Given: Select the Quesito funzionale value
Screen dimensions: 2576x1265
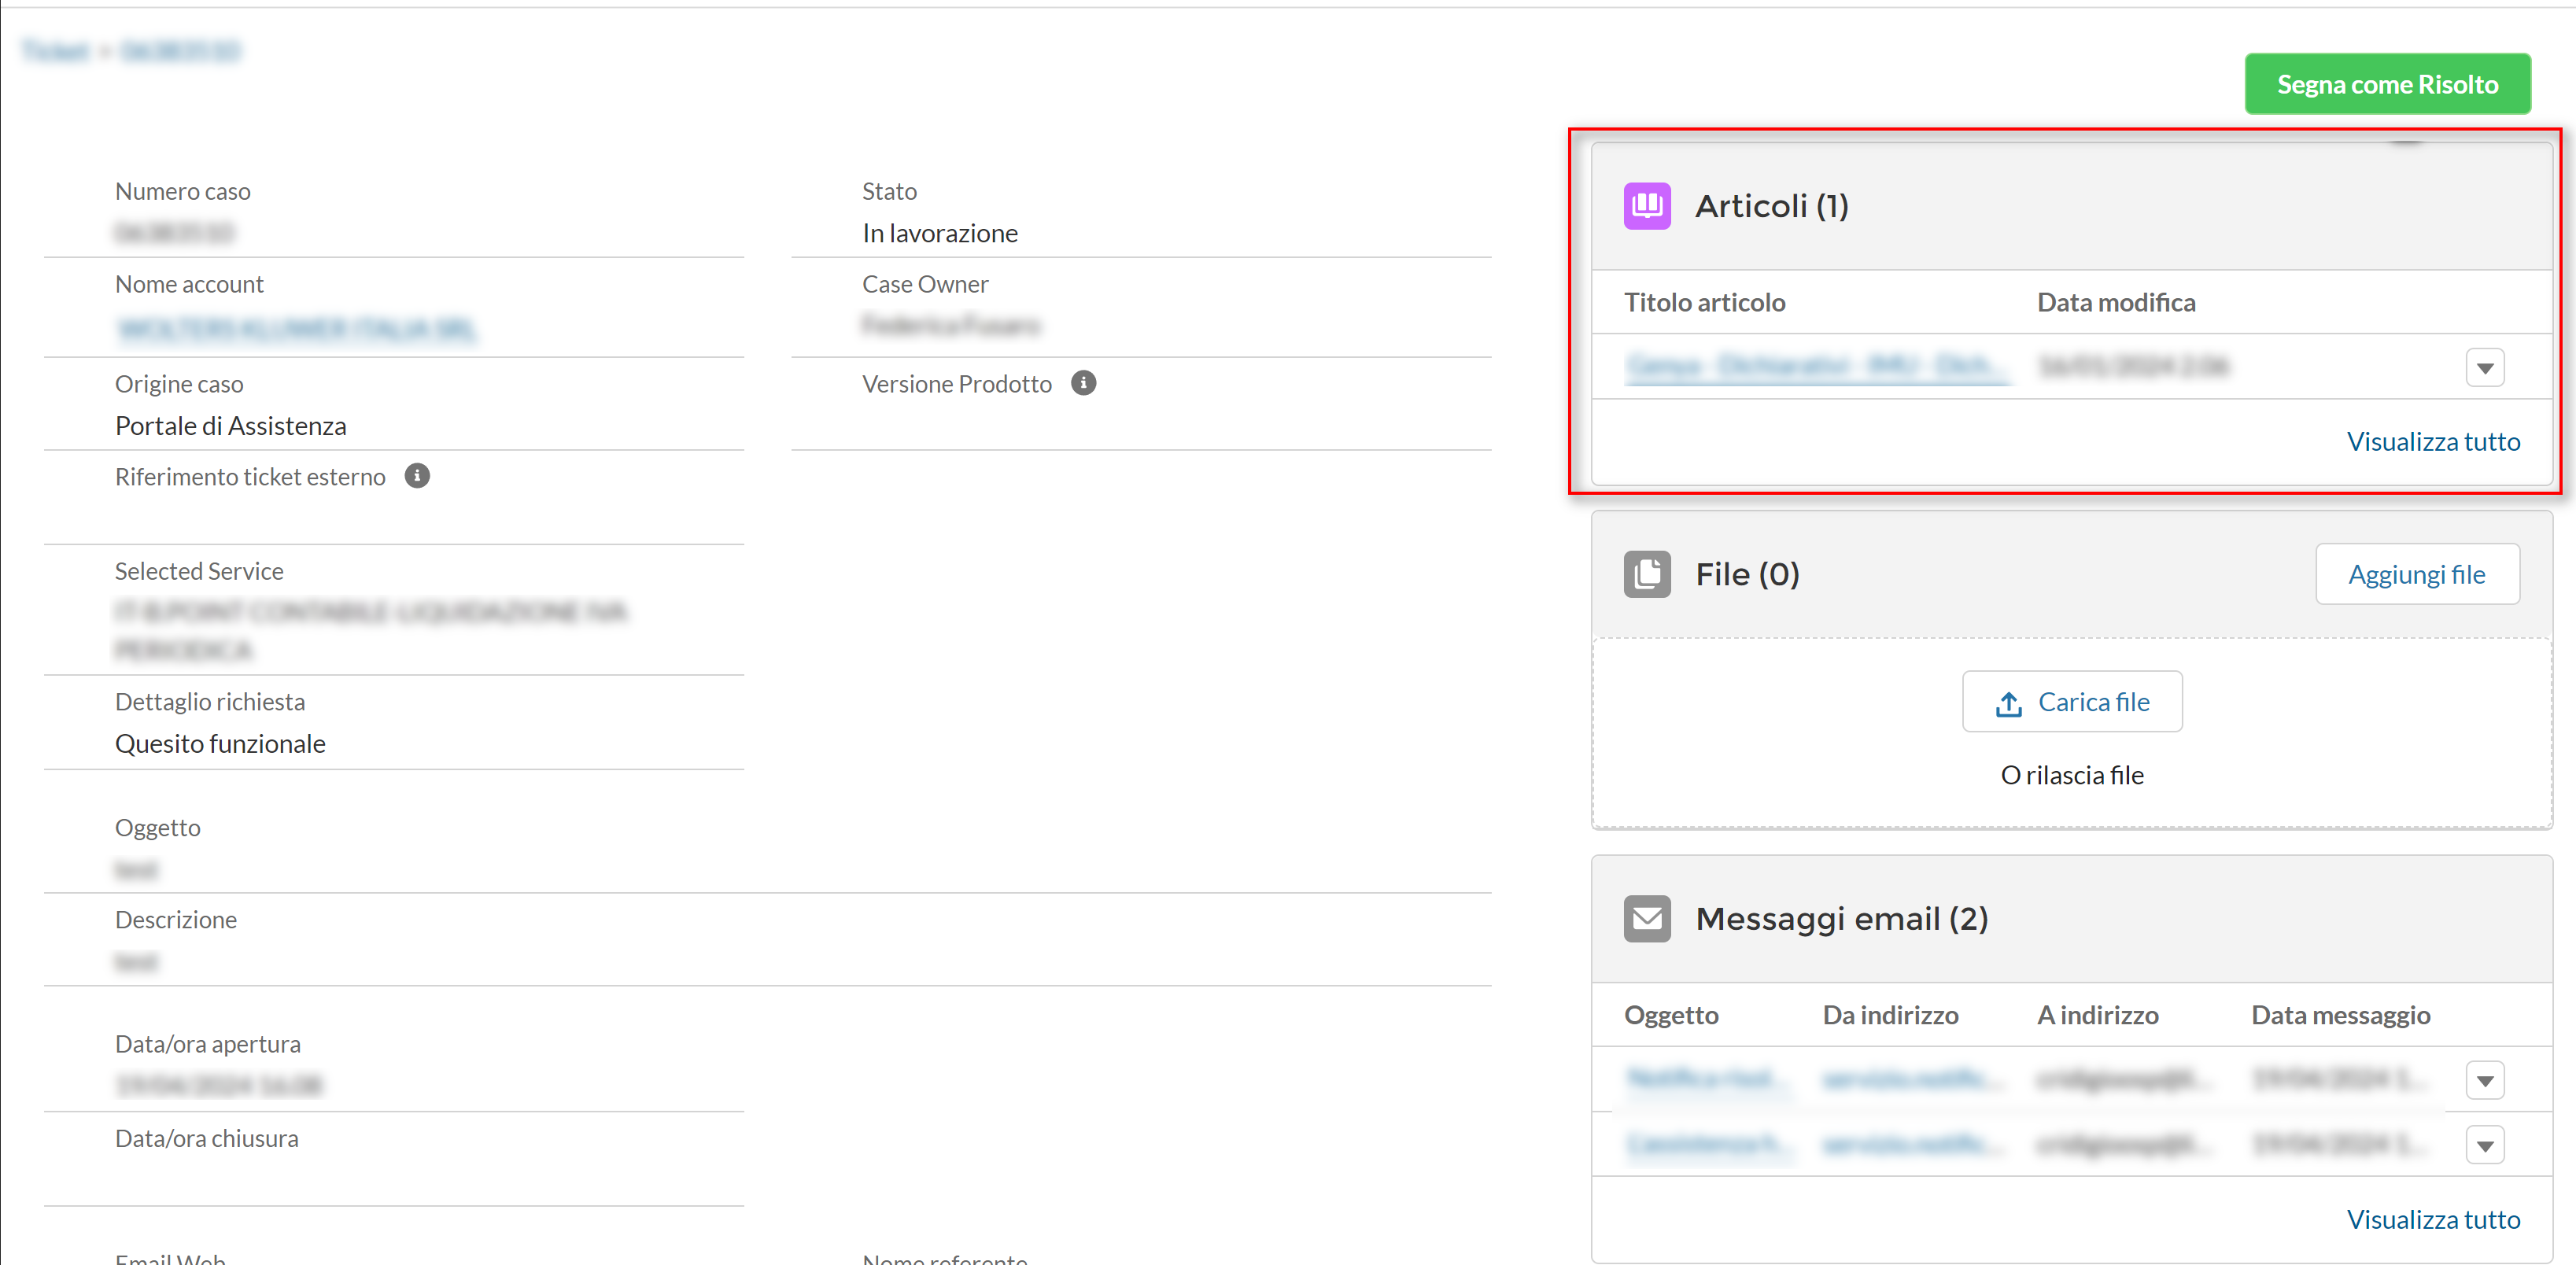Looking at the screenshot, I should point(220,744).
